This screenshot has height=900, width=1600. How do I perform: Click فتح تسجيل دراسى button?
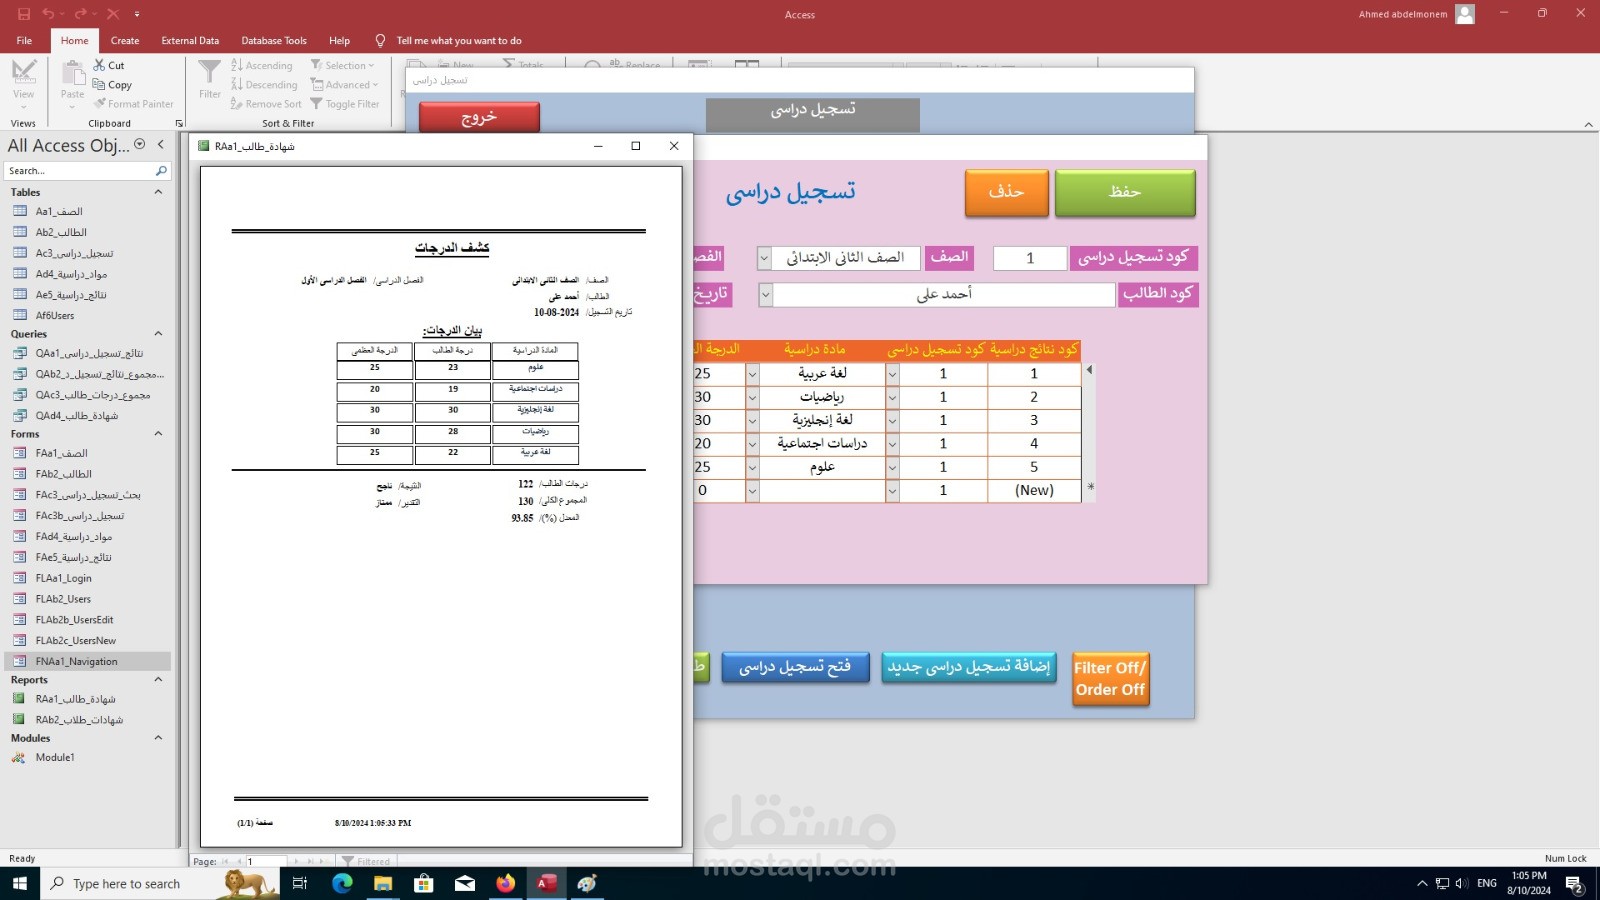(795, 667)
